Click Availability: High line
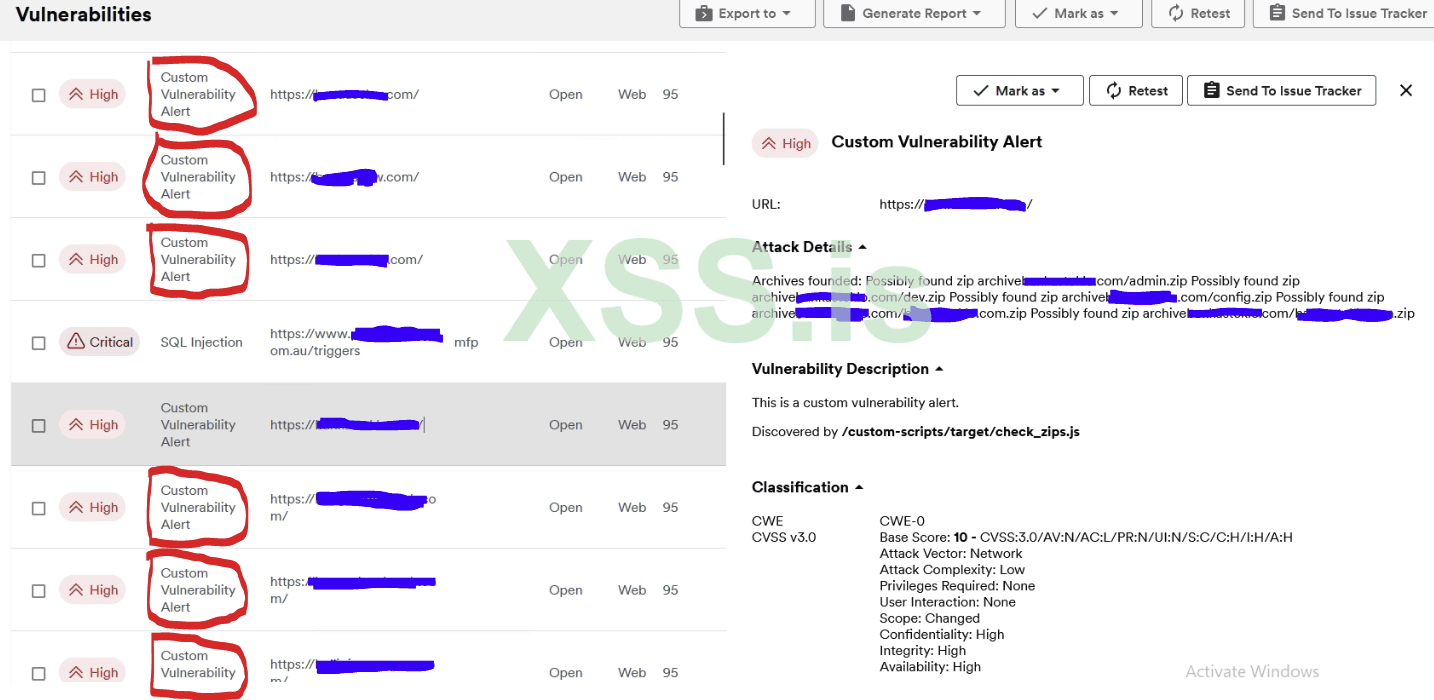The height and width of the screenshot is (700, 1434). (930, 667)
